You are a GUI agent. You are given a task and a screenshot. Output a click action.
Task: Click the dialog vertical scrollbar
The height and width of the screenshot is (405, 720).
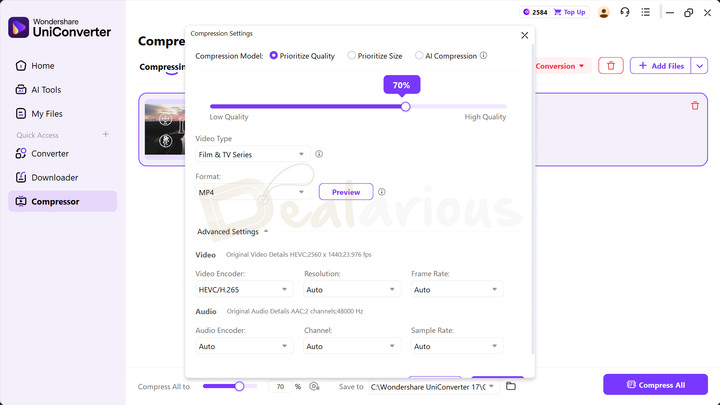[x=532, y=197]
